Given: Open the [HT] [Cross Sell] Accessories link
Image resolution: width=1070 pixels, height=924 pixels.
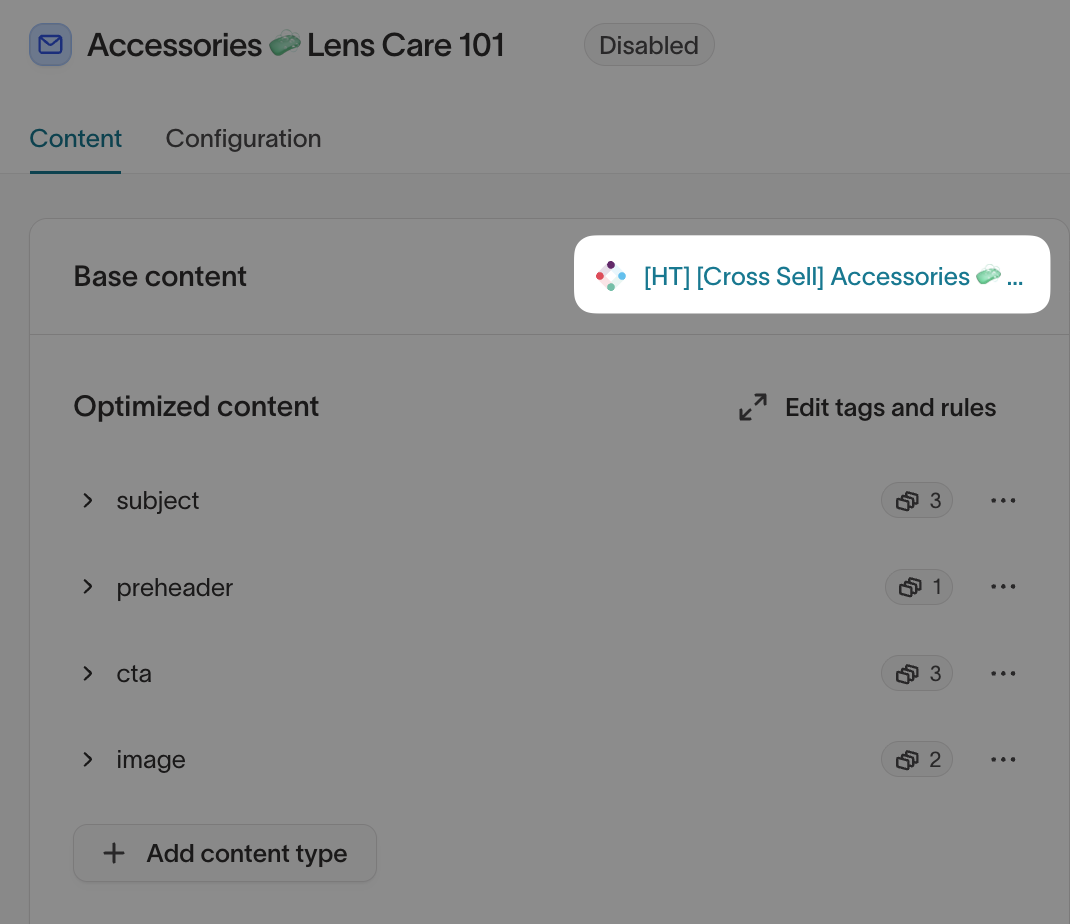Looking at the screenshot, I should pyautogui.click(x=832, y=276).
